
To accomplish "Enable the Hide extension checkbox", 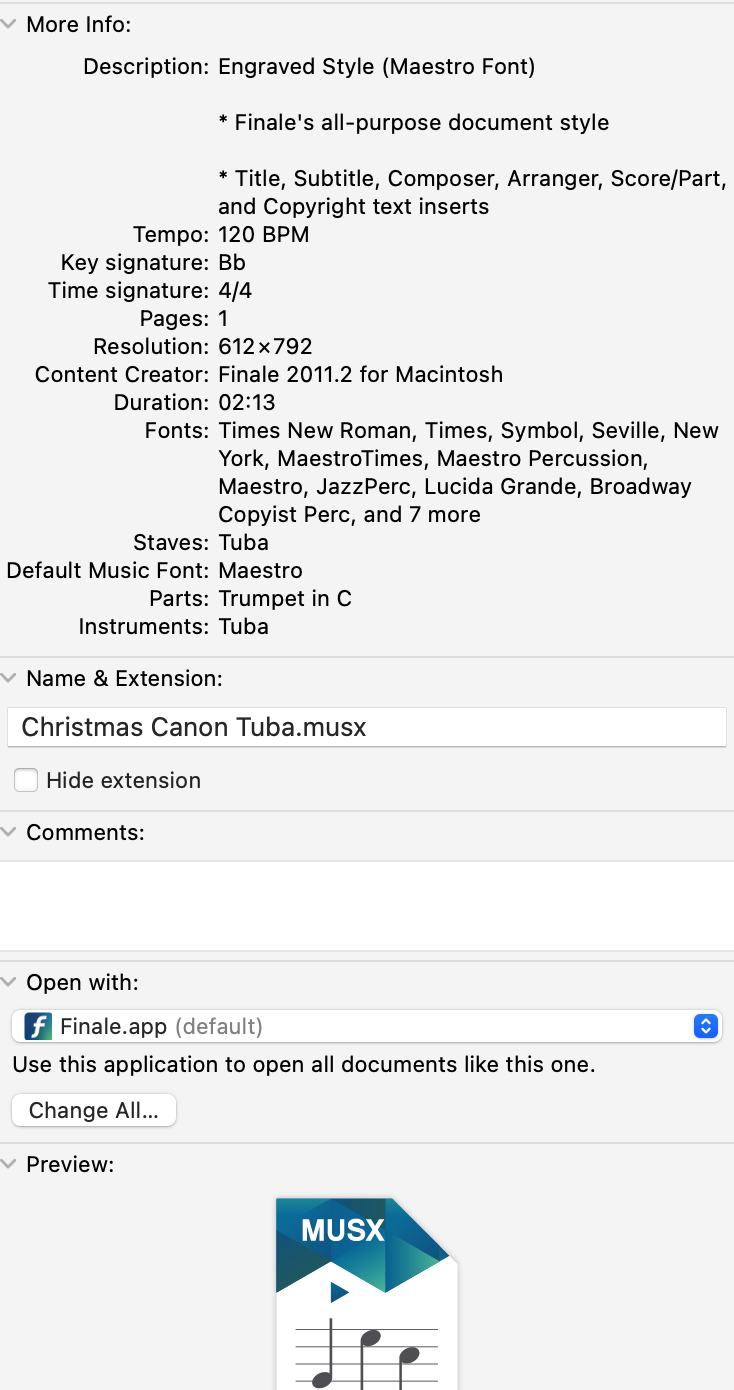I will coord(27,781).
